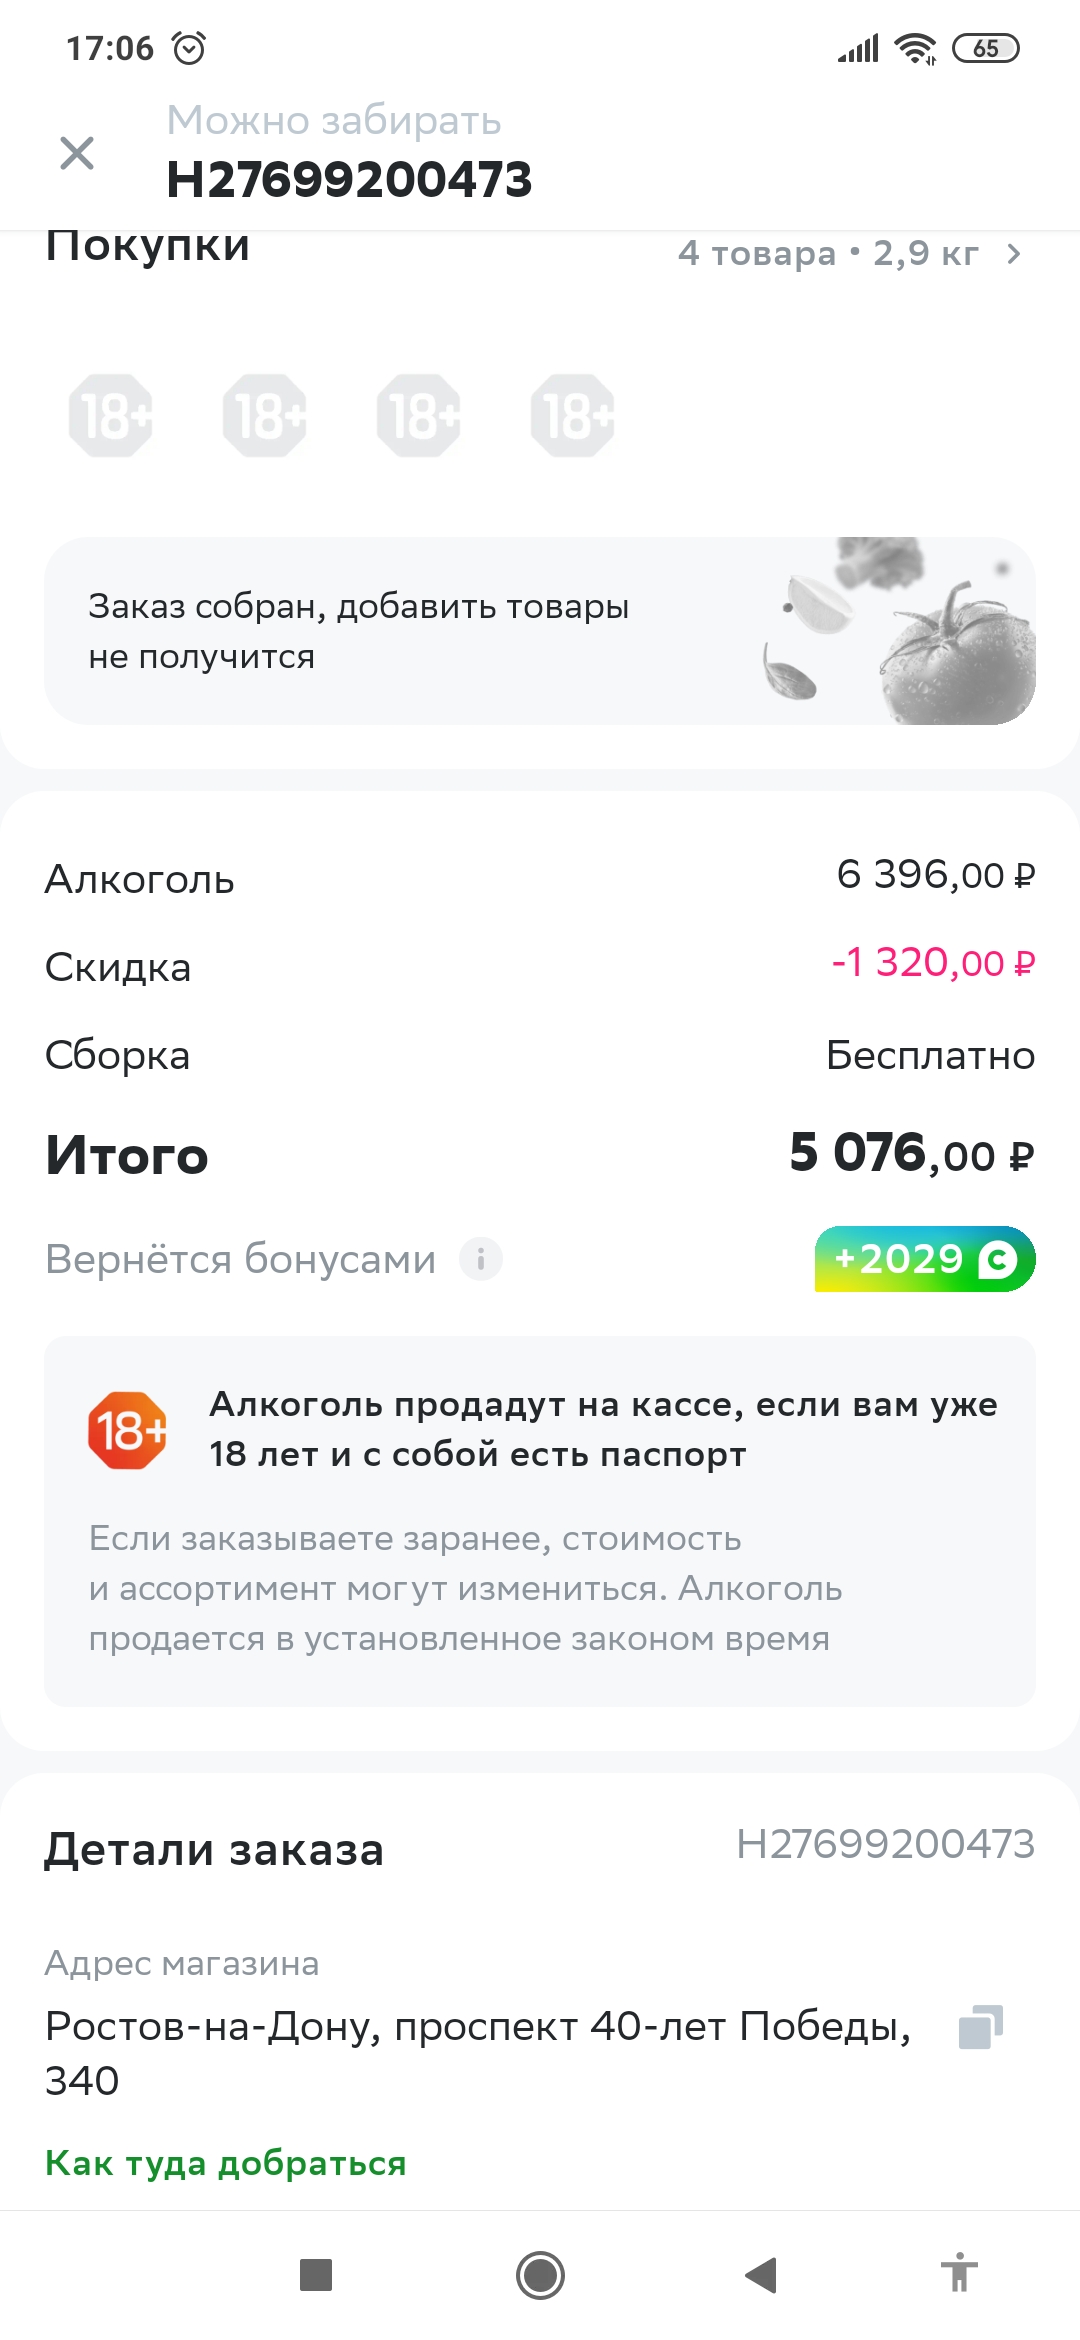Tap the order number in Детали заказа
The height and width of the screenshot is (2340, 1080).
(x=885, y=1844)
